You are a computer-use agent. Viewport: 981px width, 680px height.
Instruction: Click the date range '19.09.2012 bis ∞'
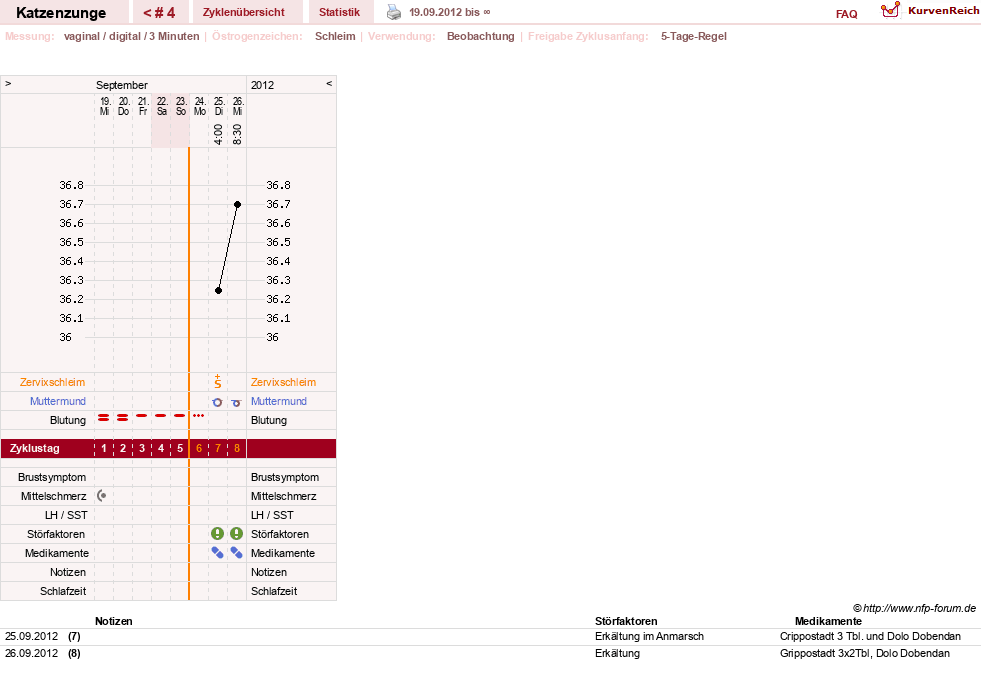(x=450, y=13)
